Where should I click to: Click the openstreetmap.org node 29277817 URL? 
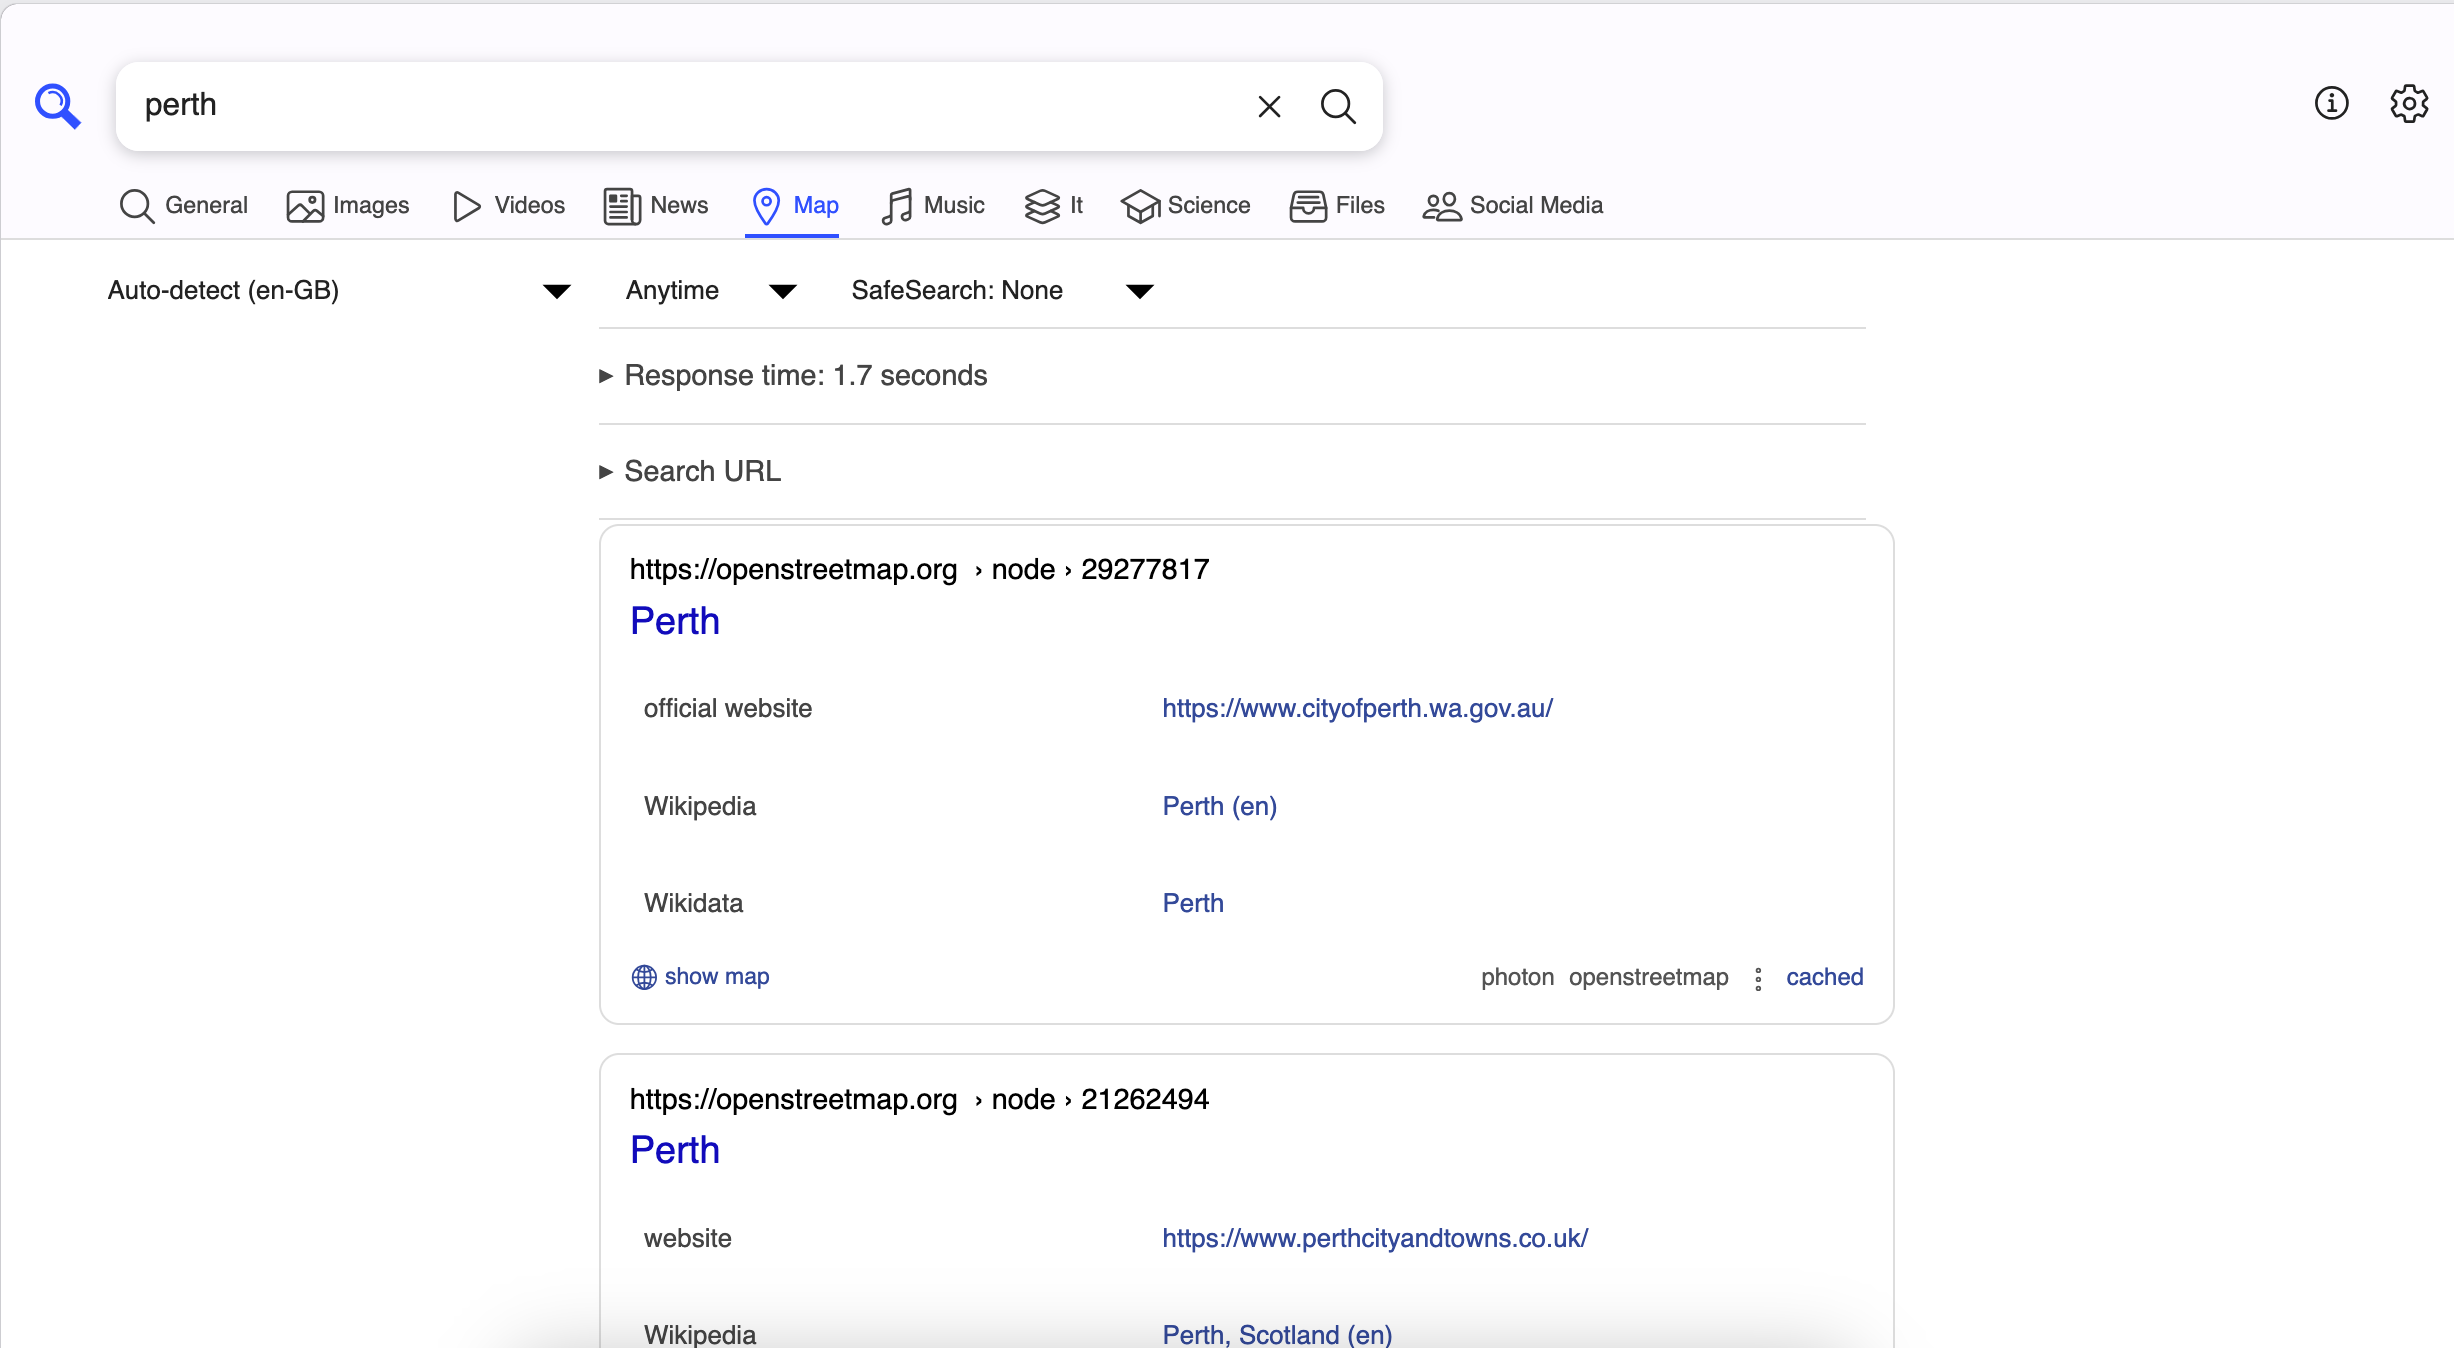pyautogui.click(x=919, y=569)
